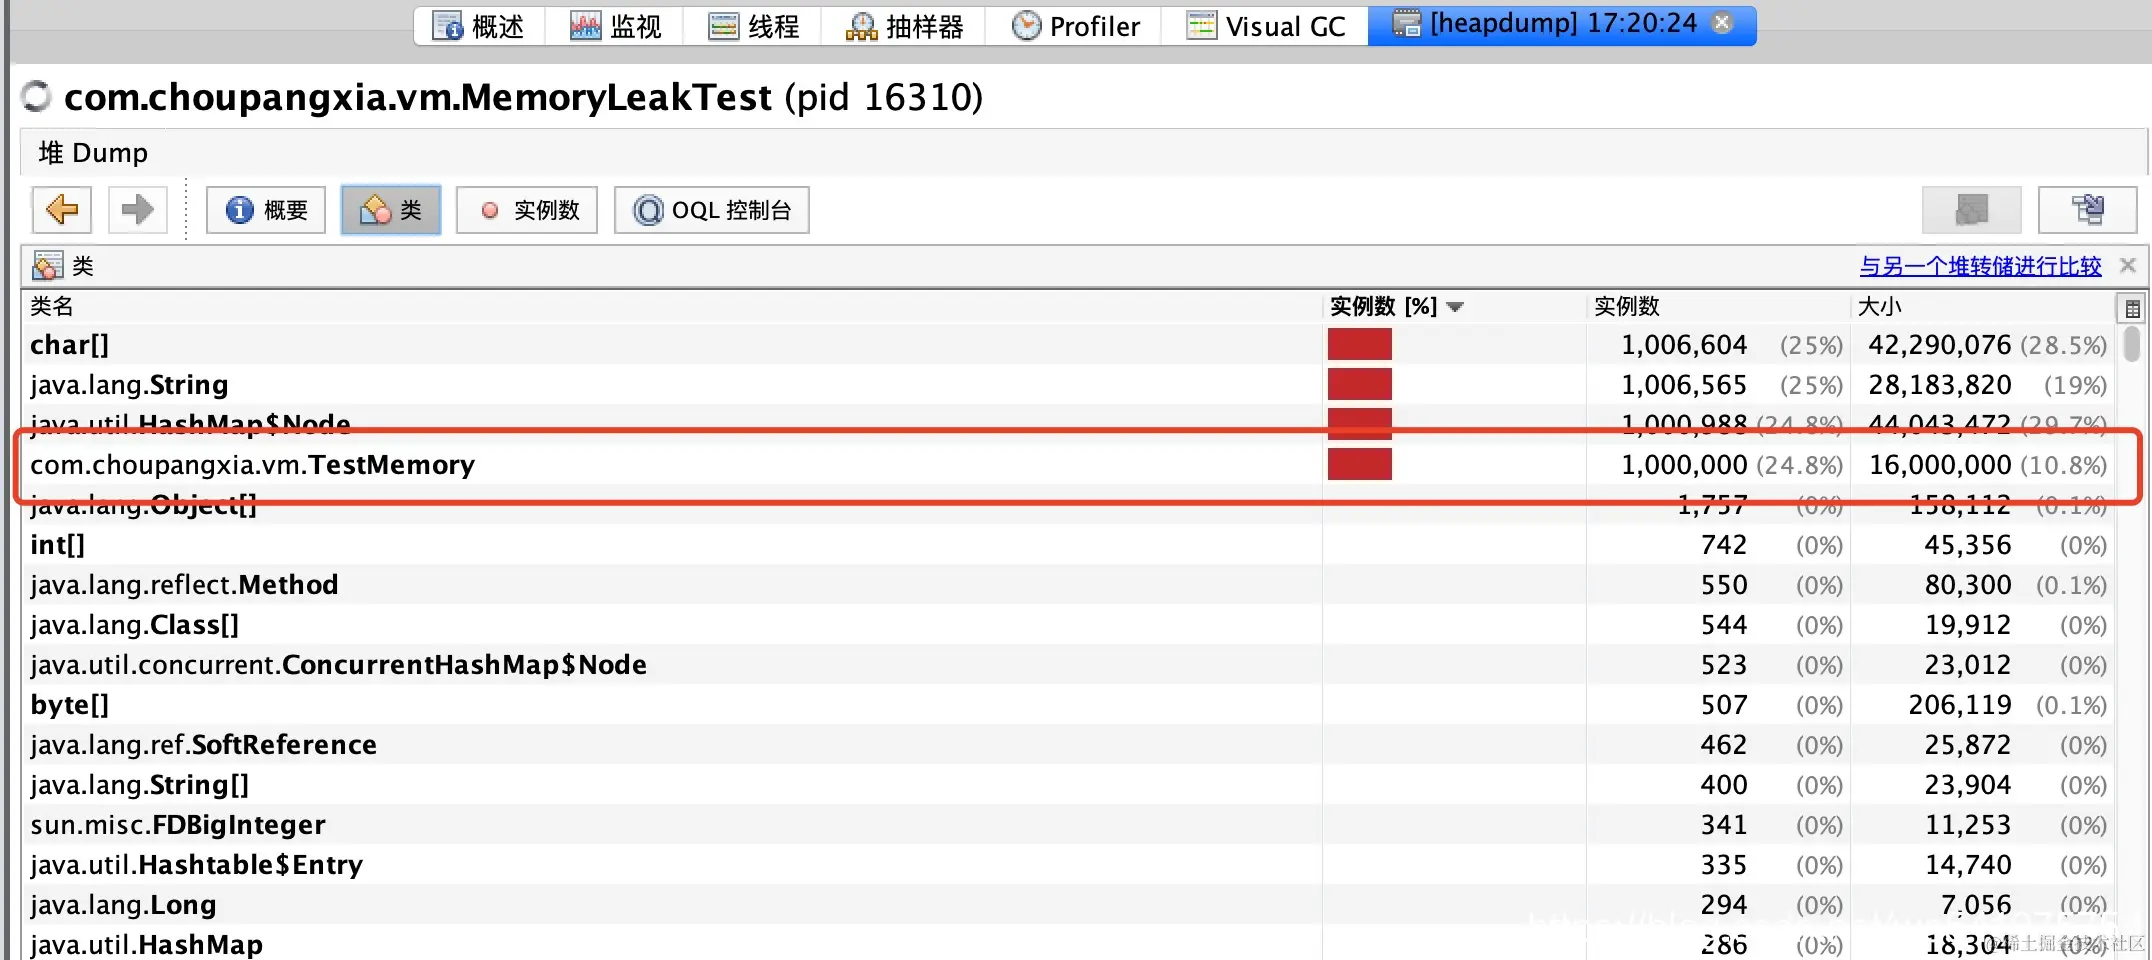
Task: Select the java.lang.Long row
Action: click(1068, 904)
